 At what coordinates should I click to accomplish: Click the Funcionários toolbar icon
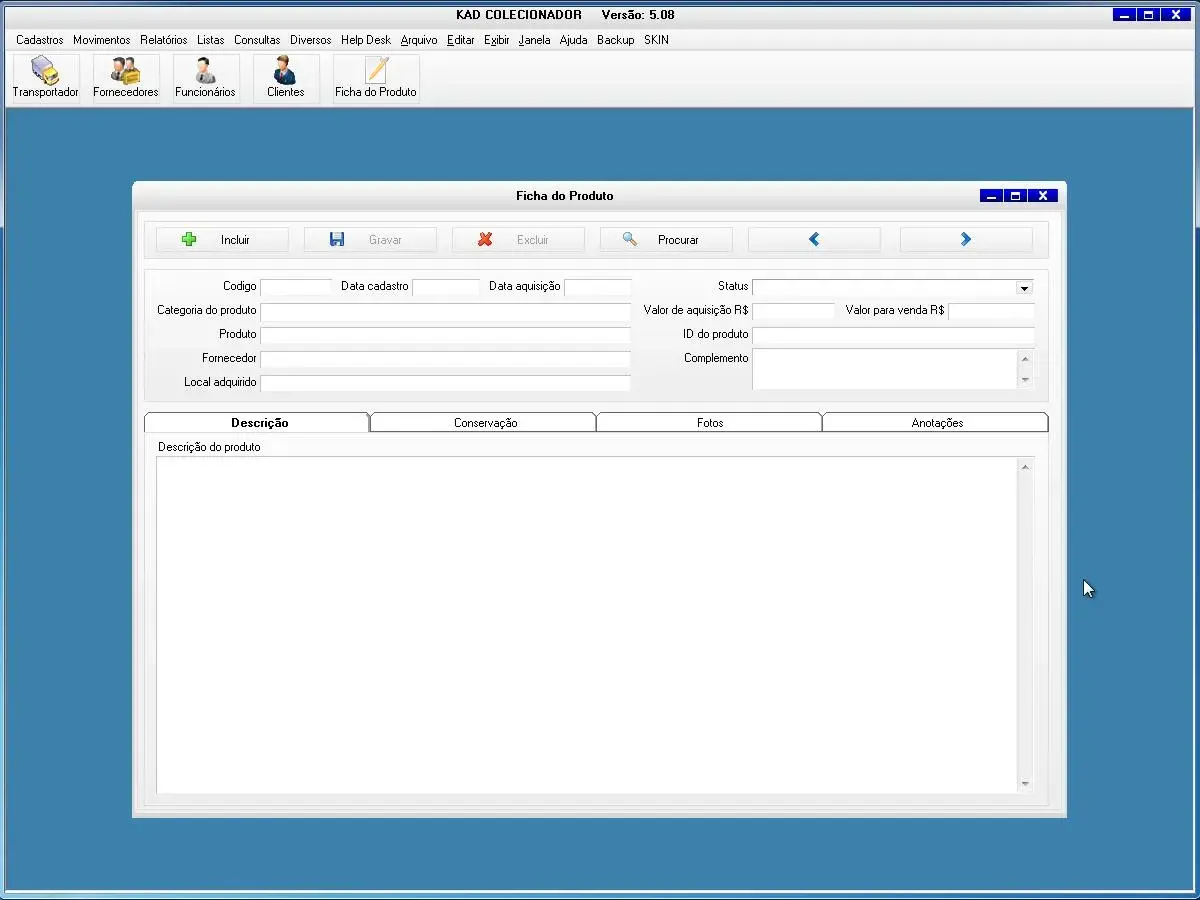pyautogui.click(x=205, y=78)
